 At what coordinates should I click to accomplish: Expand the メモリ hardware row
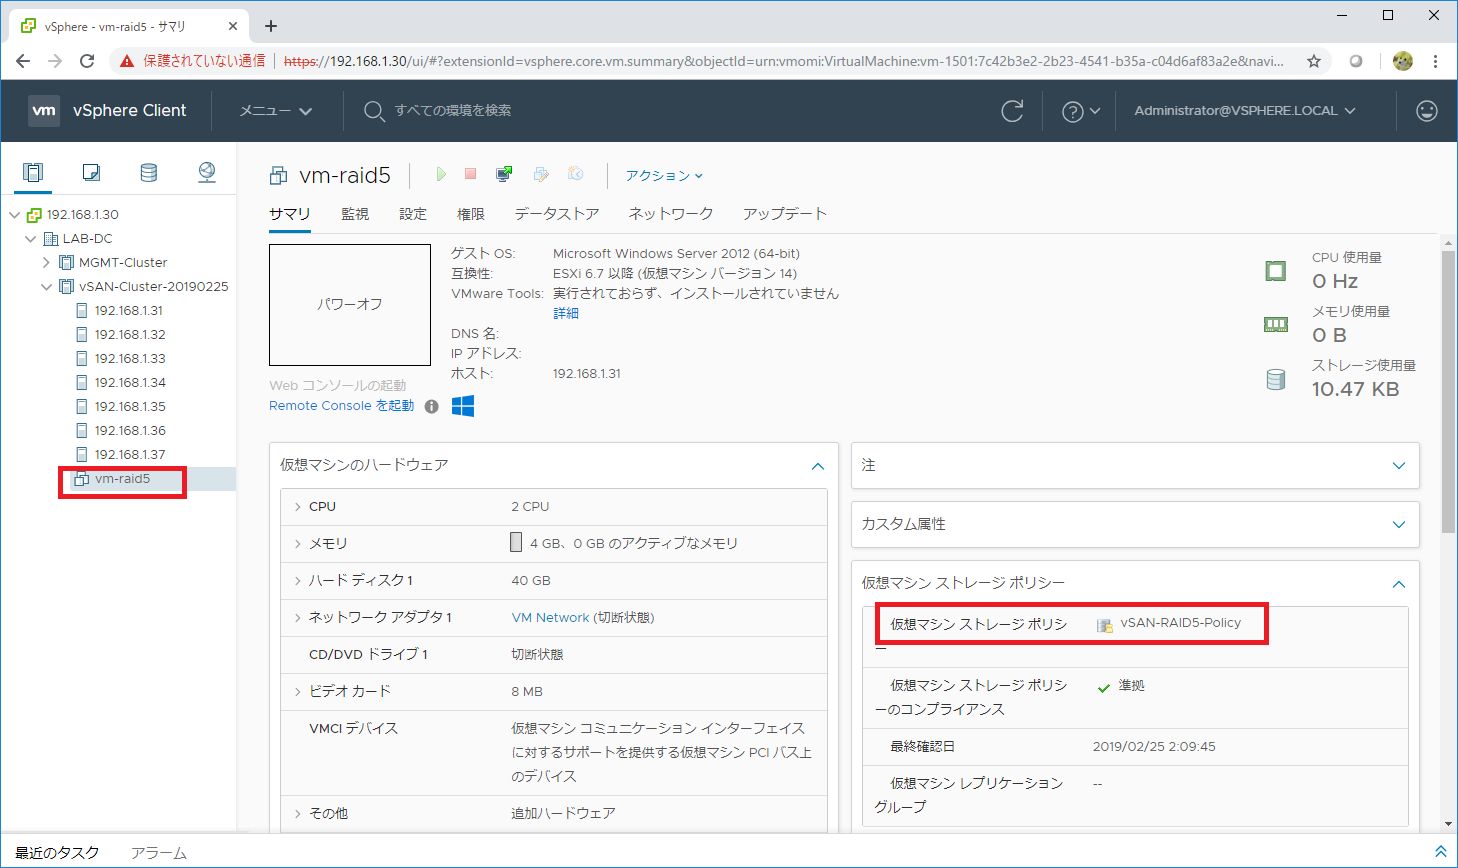click(298, 544)
